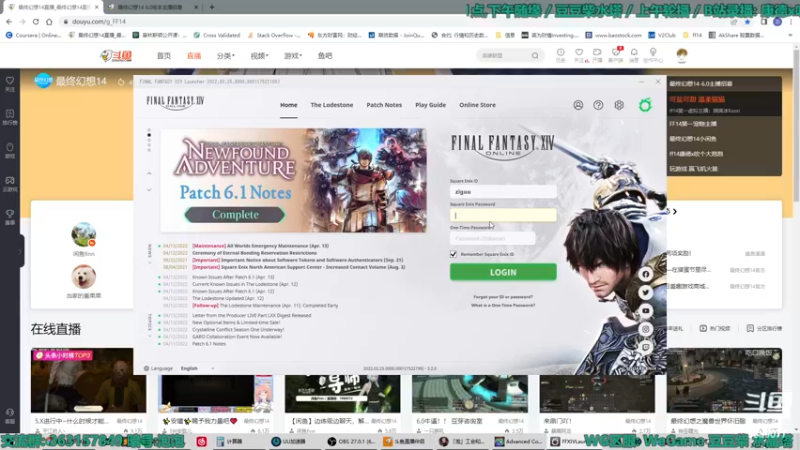
Task: Click the green LOGIN button
Action: 503,272
